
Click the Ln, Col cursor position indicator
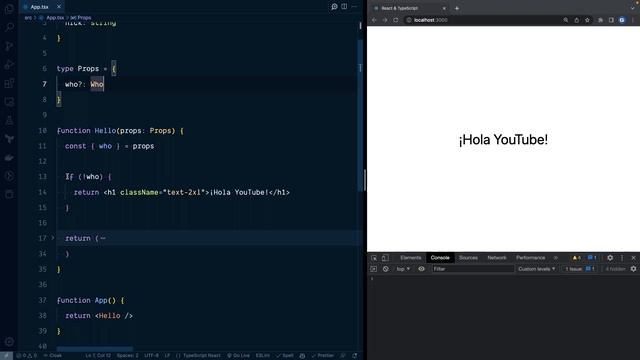[x=98, y=356]
